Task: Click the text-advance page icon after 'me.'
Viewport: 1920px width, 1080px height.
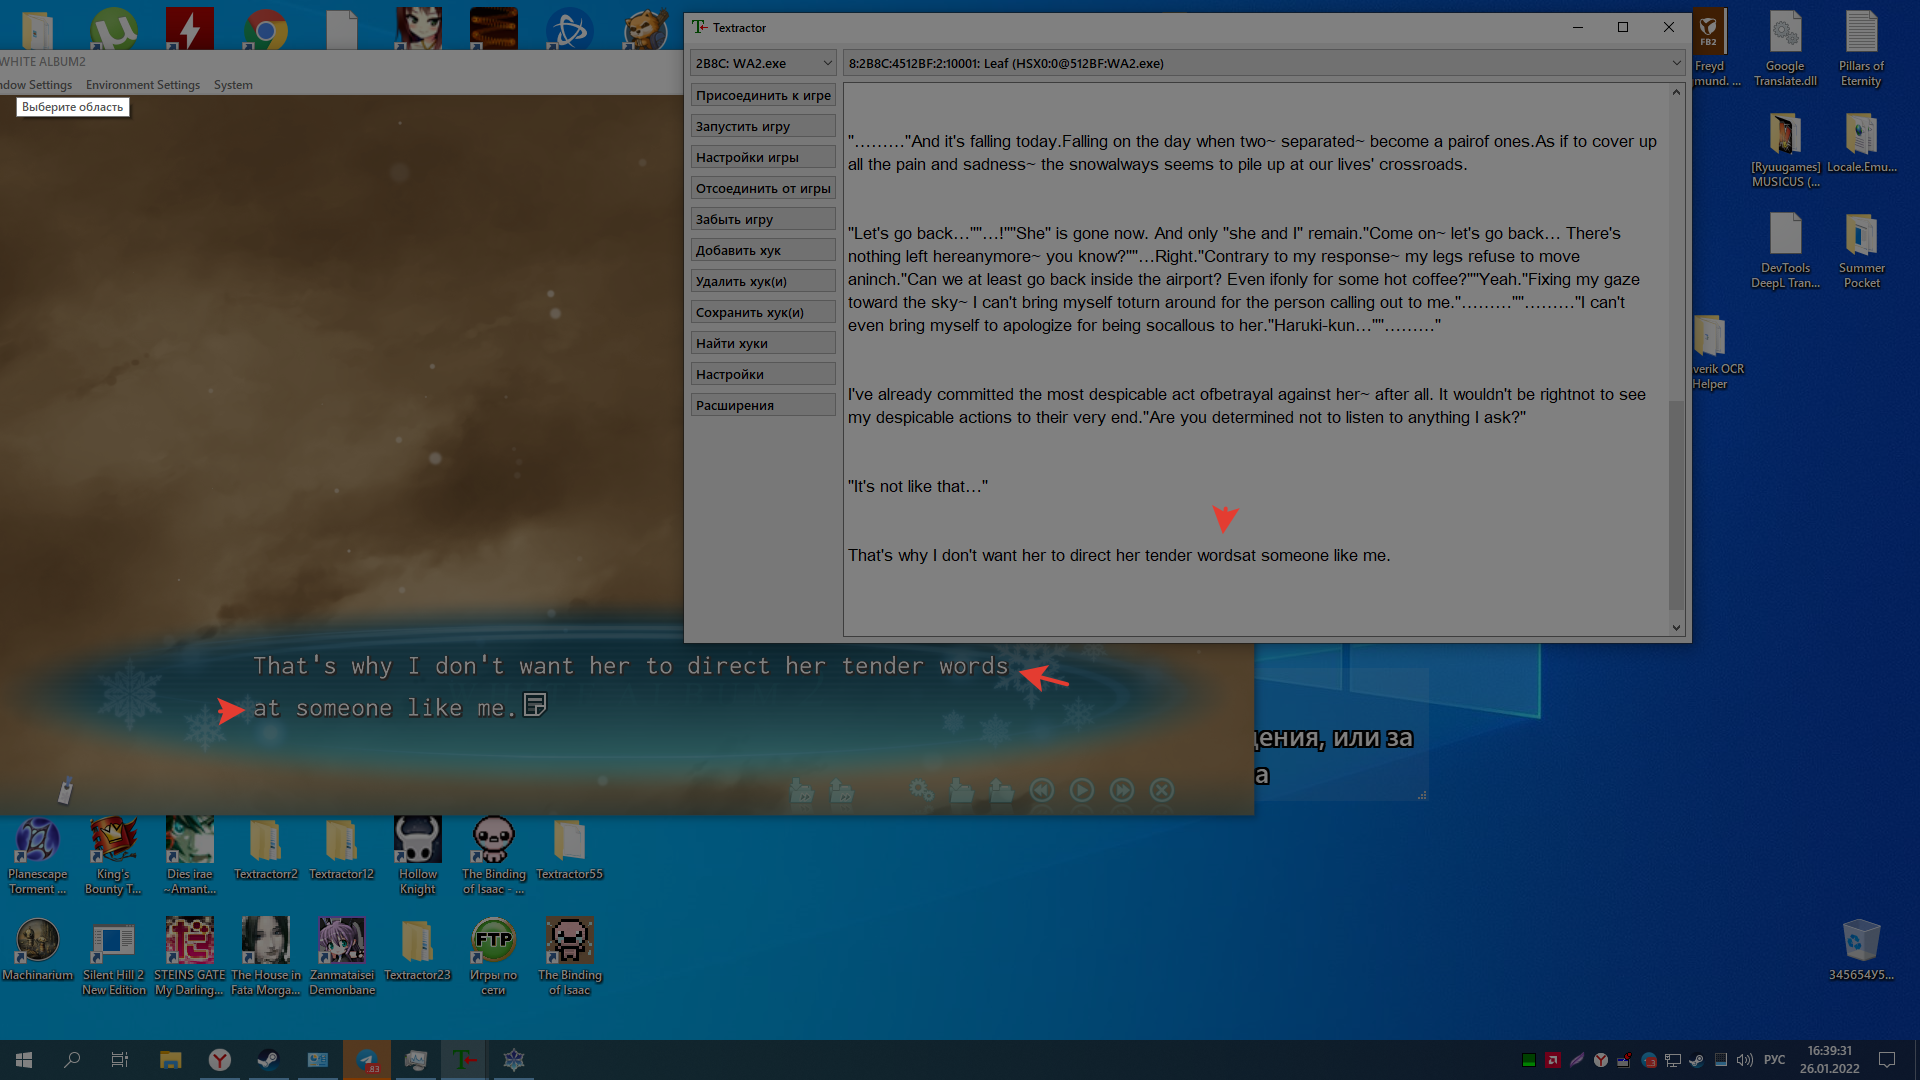Action: (535, 705)
